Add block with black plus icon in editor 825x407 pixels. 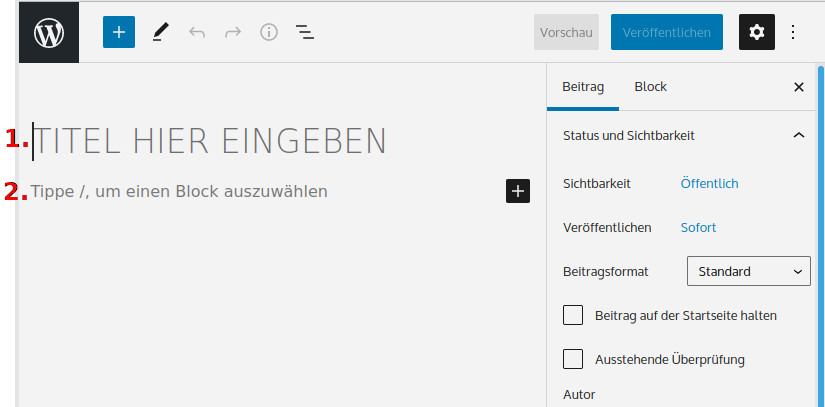(518, 191)
